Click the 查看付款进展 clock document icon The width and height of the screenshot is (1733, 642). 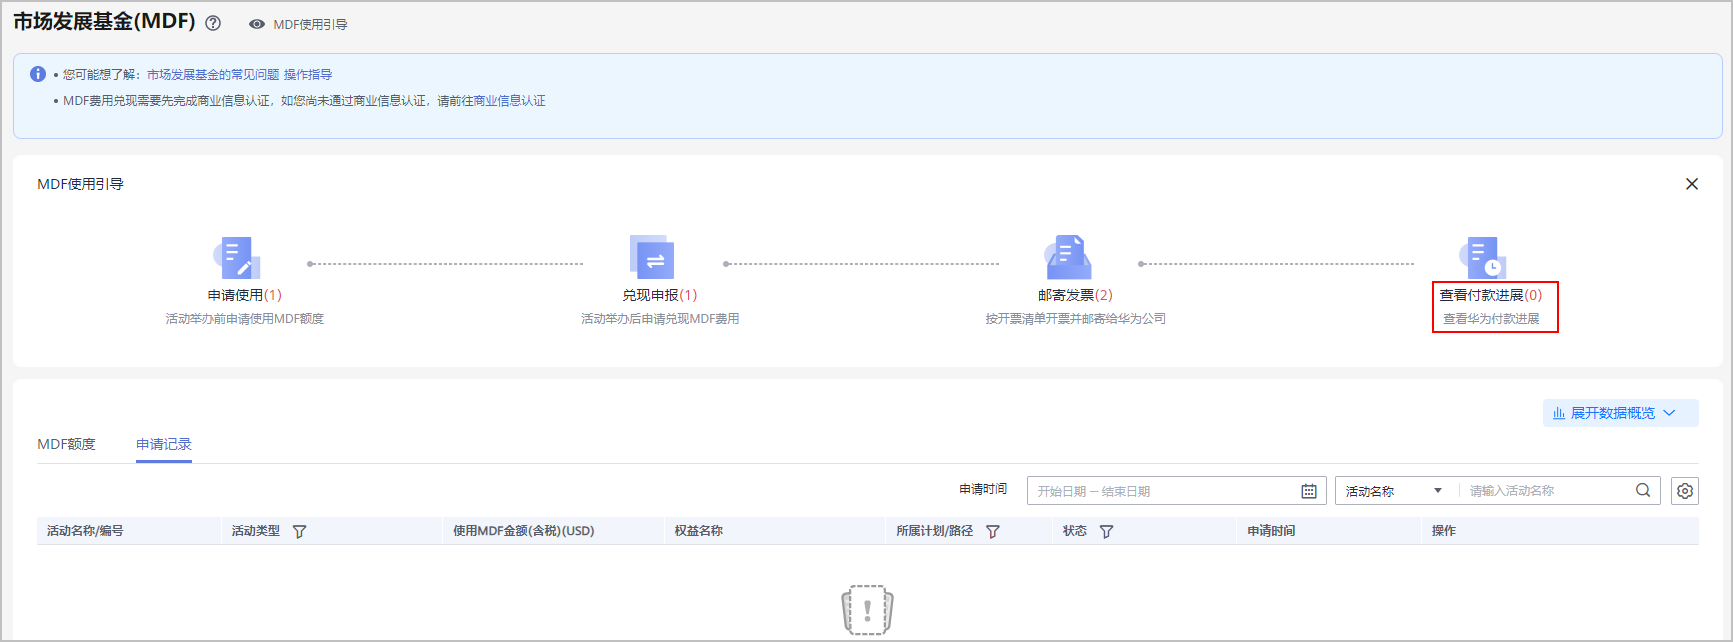coord(1483,258)
